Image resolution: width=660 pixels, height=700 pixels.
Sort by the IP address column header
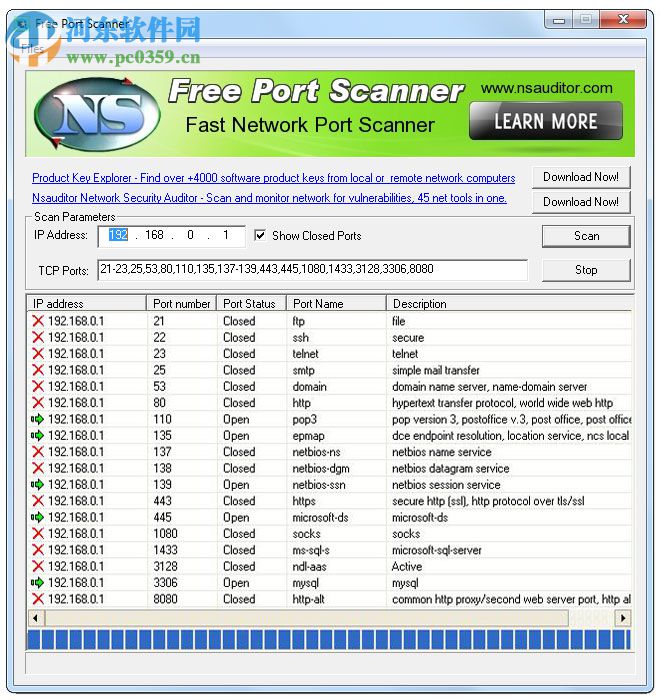87,304
